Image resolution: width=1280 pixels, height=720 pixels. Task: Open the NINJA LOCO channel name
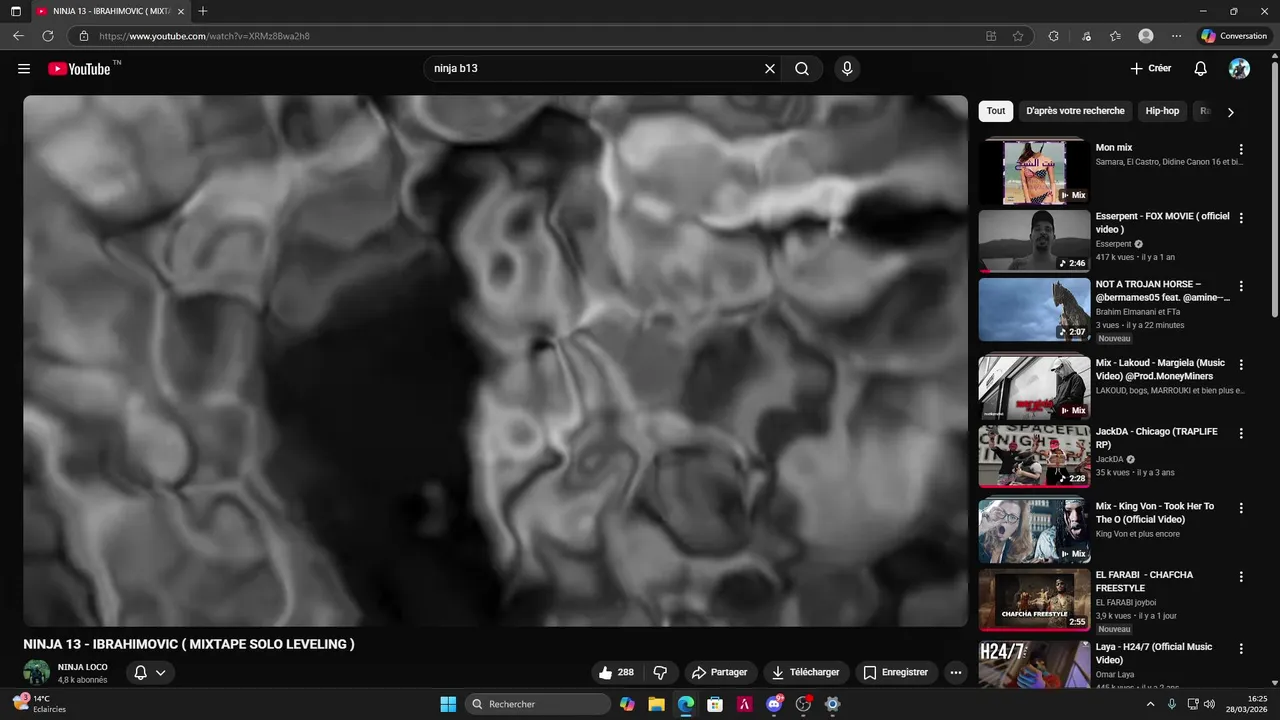[83, 667]
